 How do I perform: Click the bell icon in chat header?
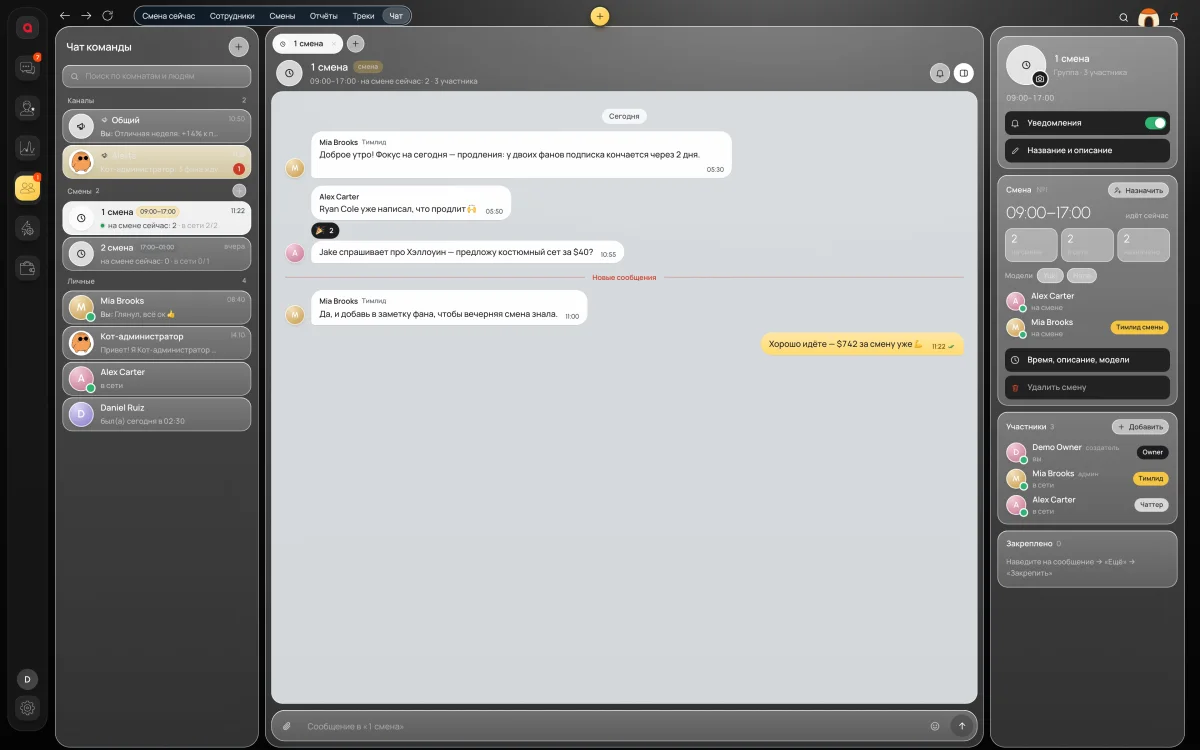[940, 73]
